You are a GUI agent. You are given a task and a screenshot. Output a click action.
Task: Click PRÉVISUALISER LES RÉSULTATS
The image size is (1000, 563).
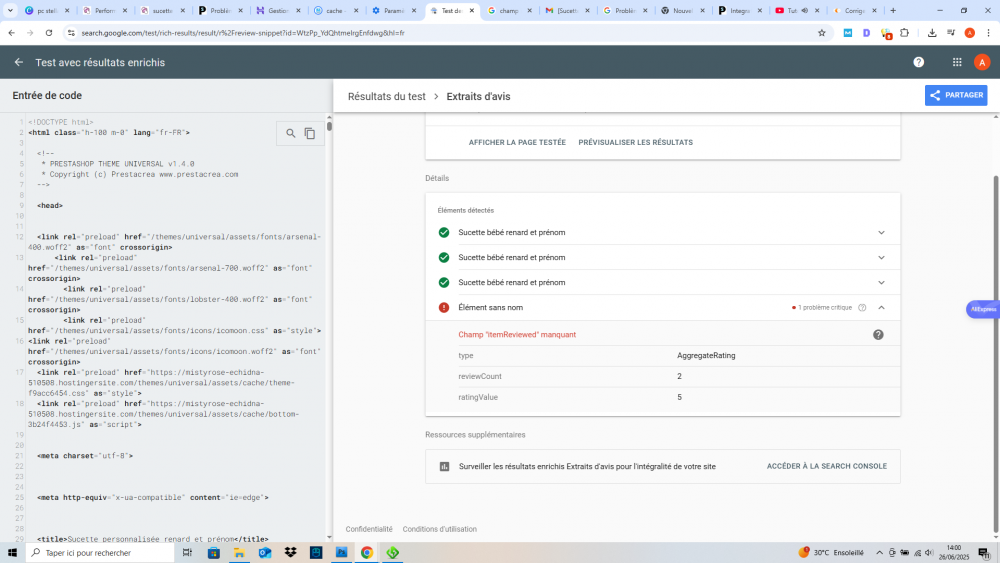(635, 142)
